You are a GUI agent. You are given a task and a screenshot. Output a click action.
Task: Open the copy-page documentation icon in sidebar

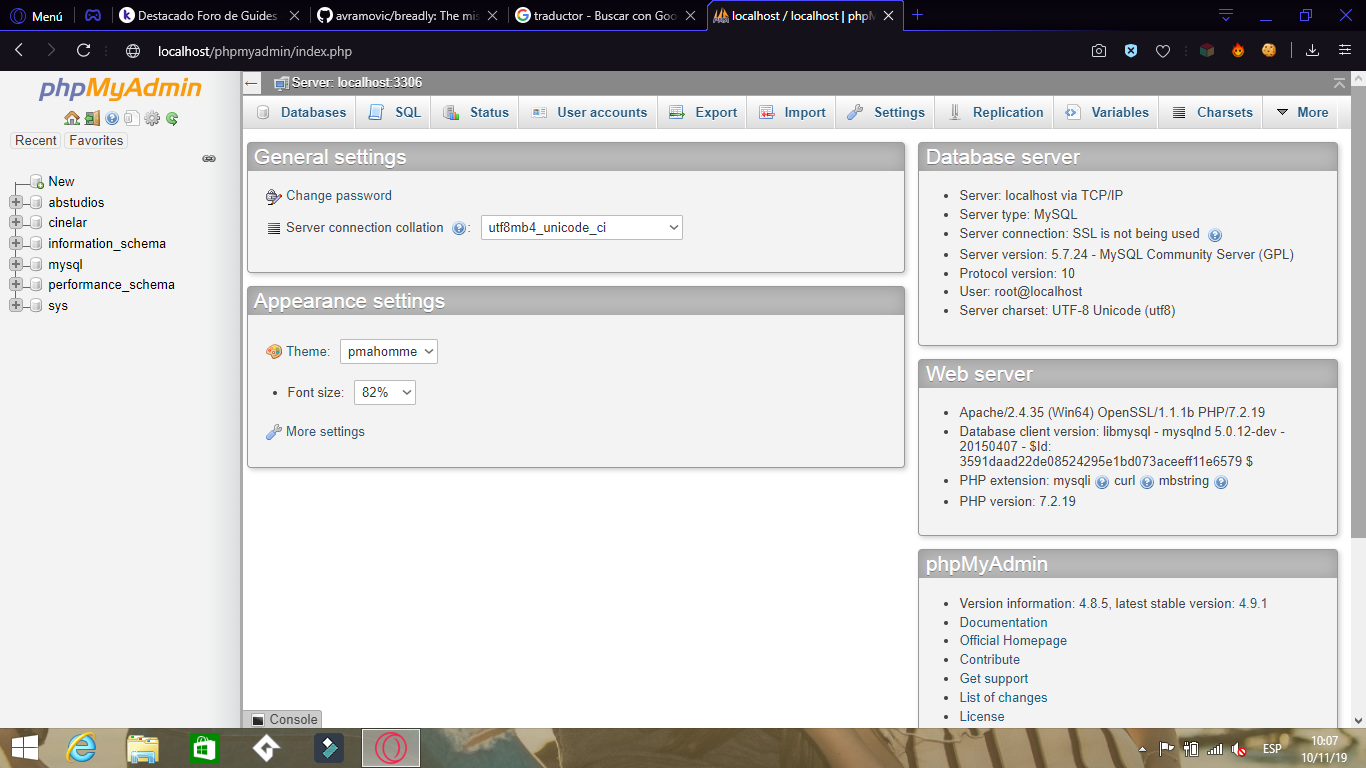132,118
